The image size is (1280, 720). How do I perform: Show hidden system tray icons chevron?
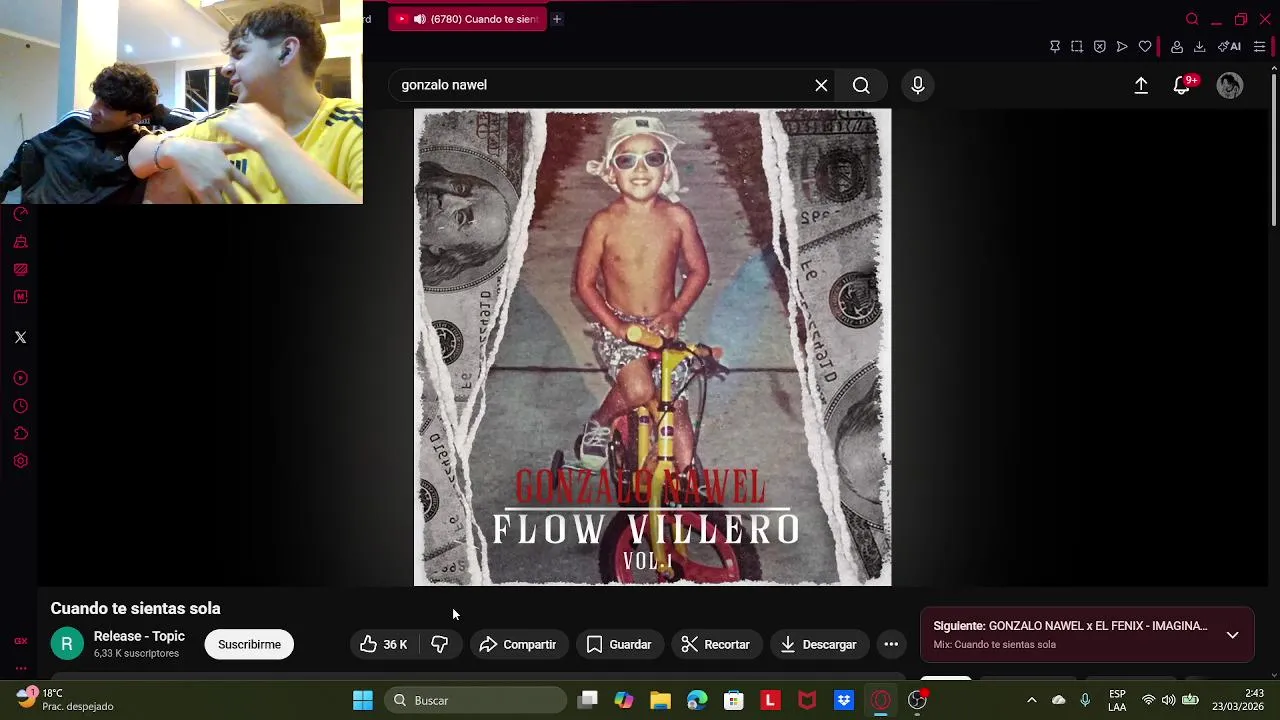[1032, 700]
